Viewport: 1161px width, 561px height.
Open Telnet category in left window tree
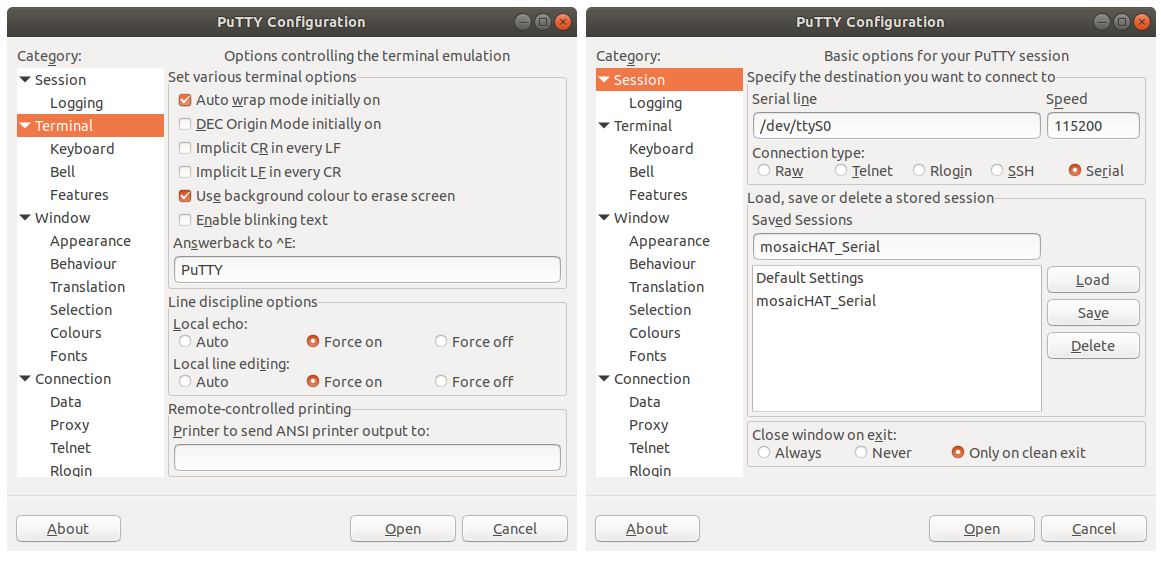(70, 448)
